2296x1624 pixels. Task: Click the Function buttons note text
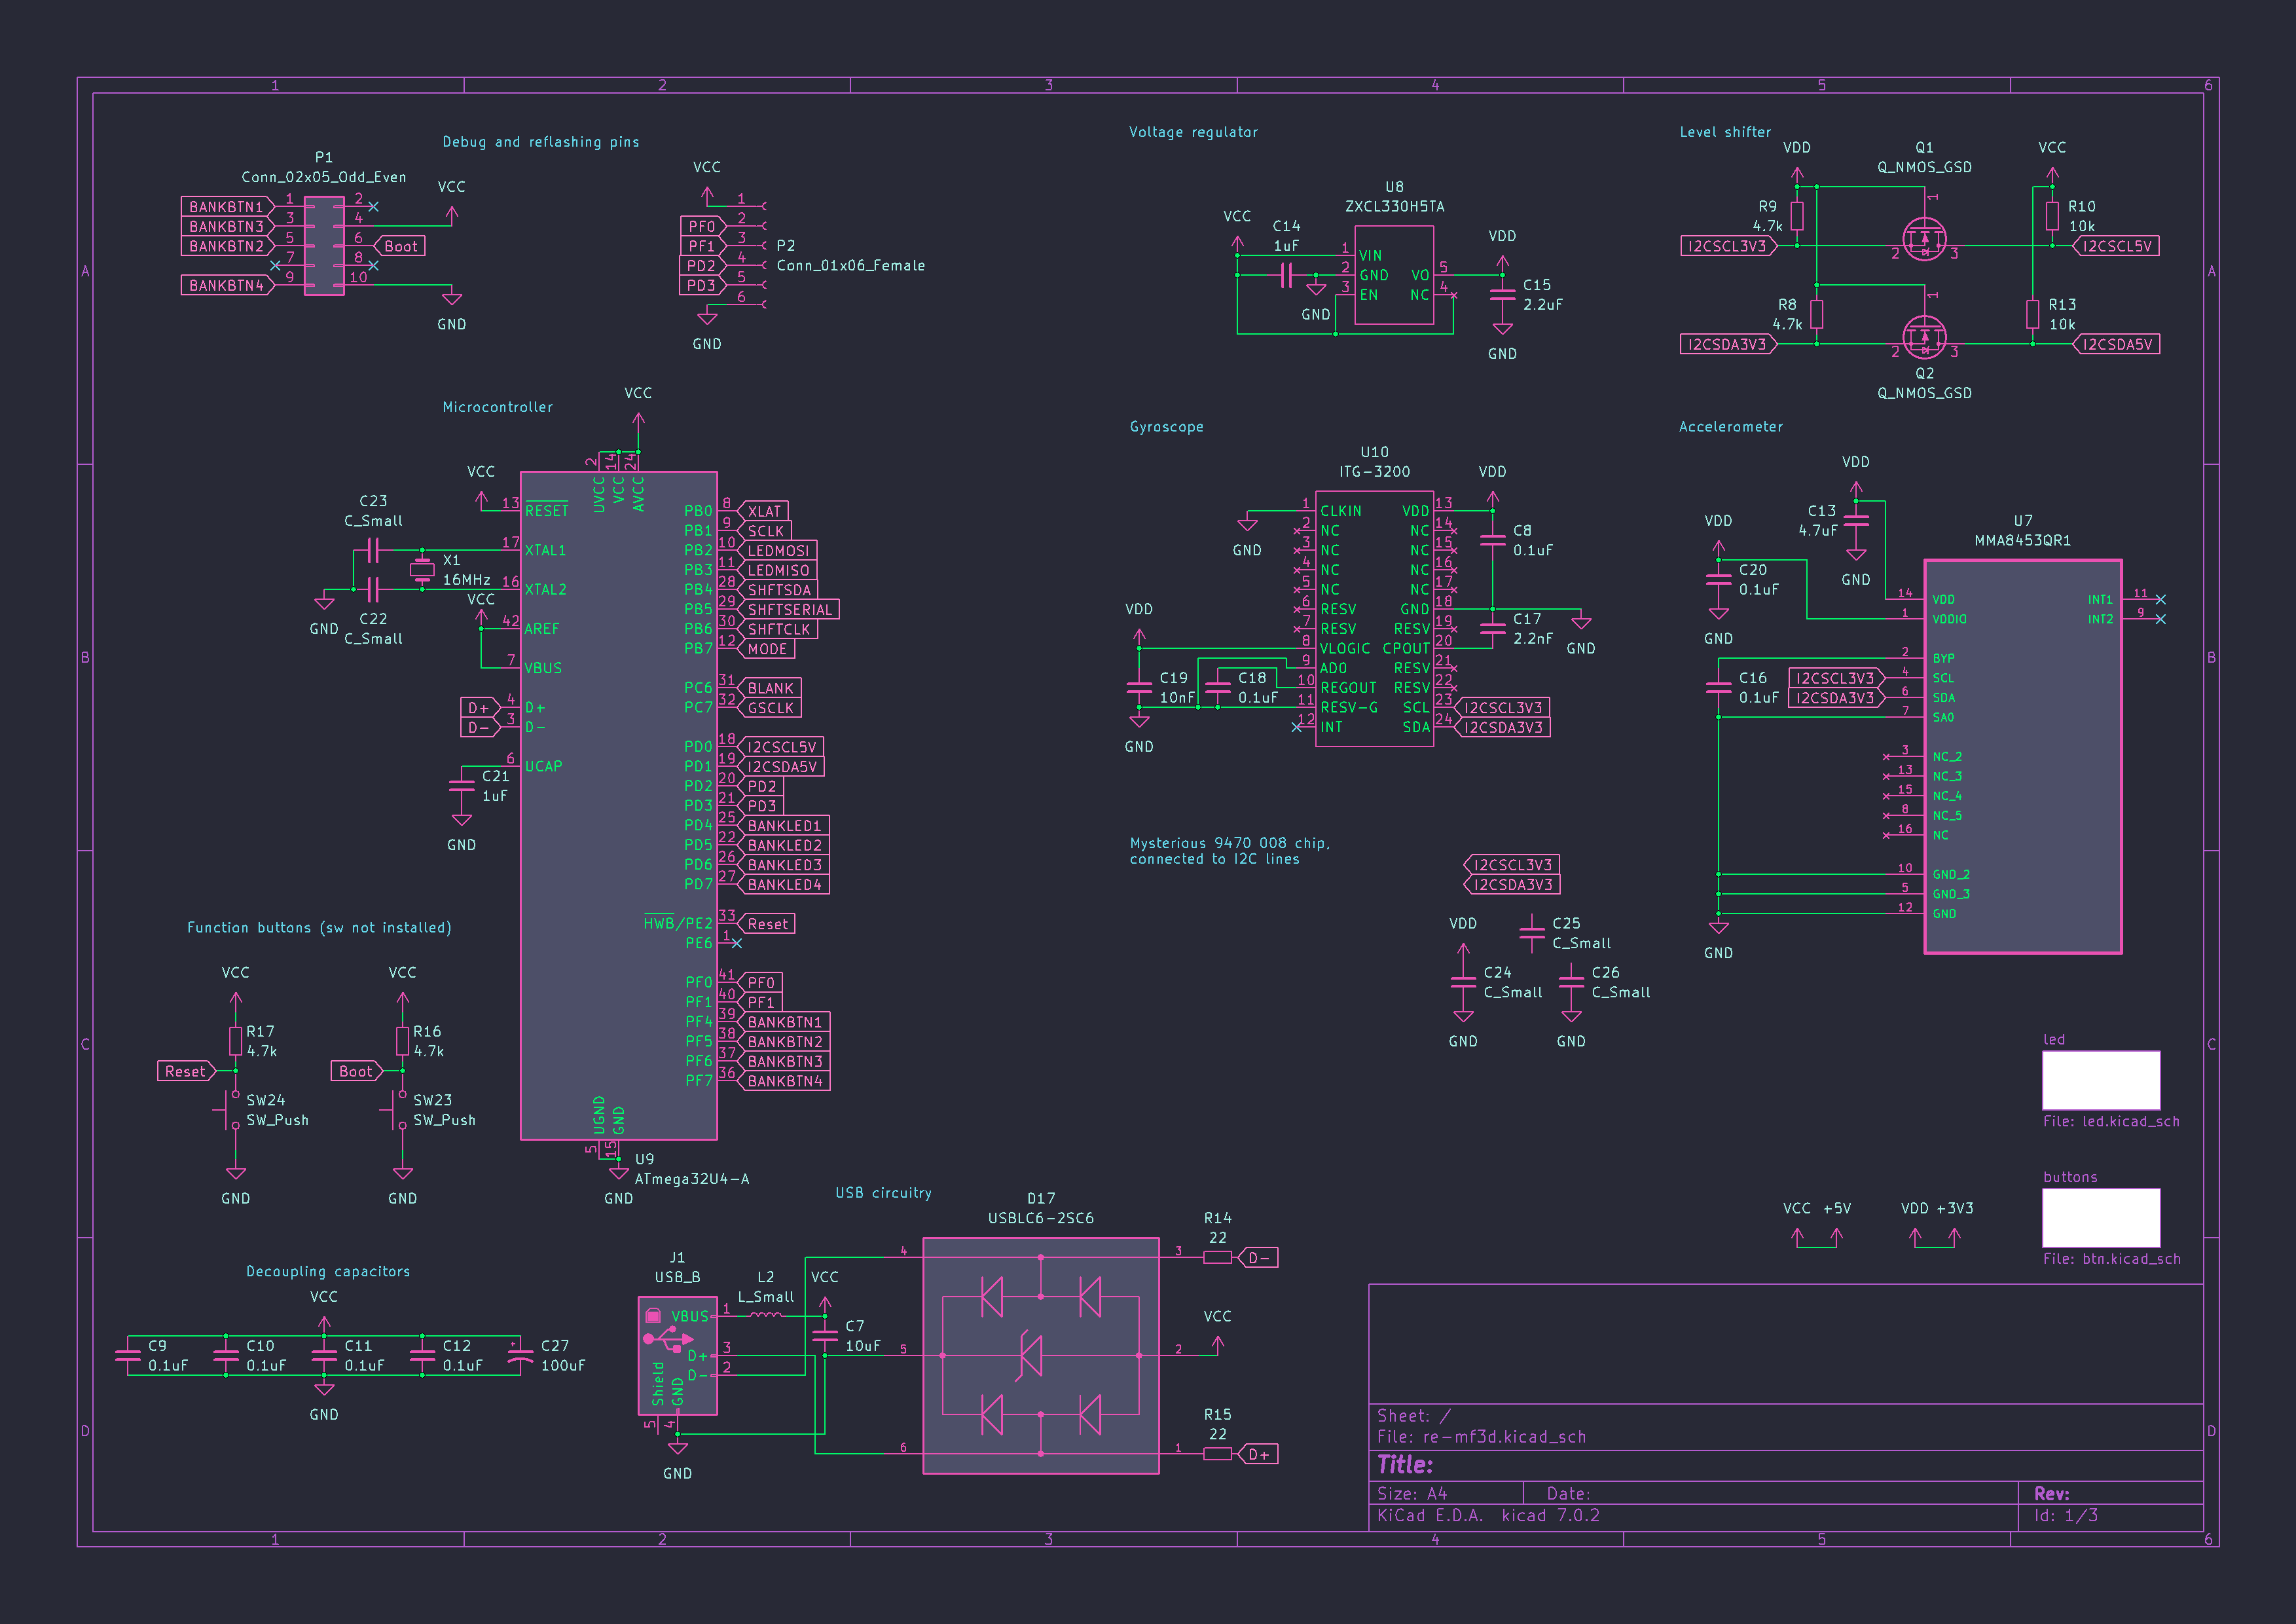[x=319, y=928]
